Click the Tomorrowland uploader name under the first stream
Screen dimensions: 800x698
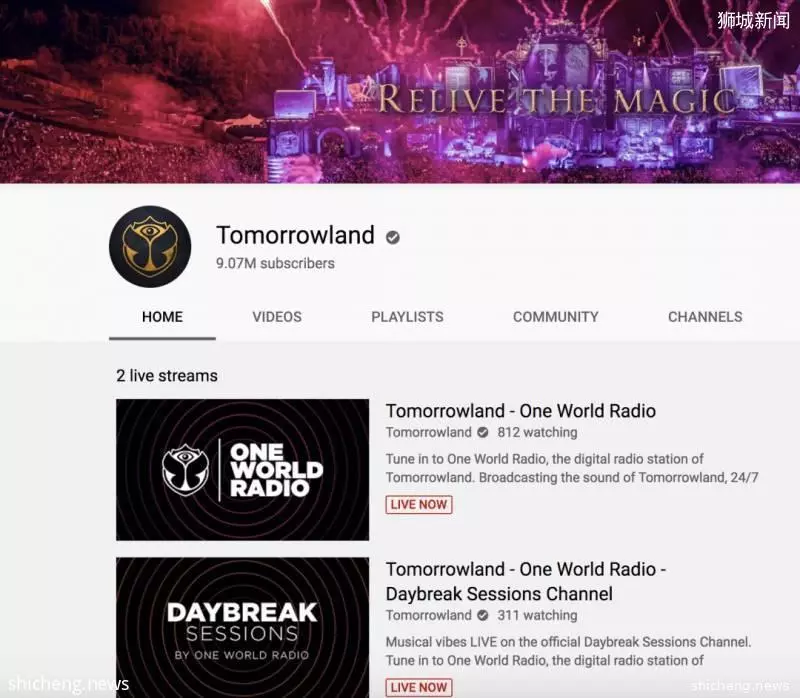(429, 432)
